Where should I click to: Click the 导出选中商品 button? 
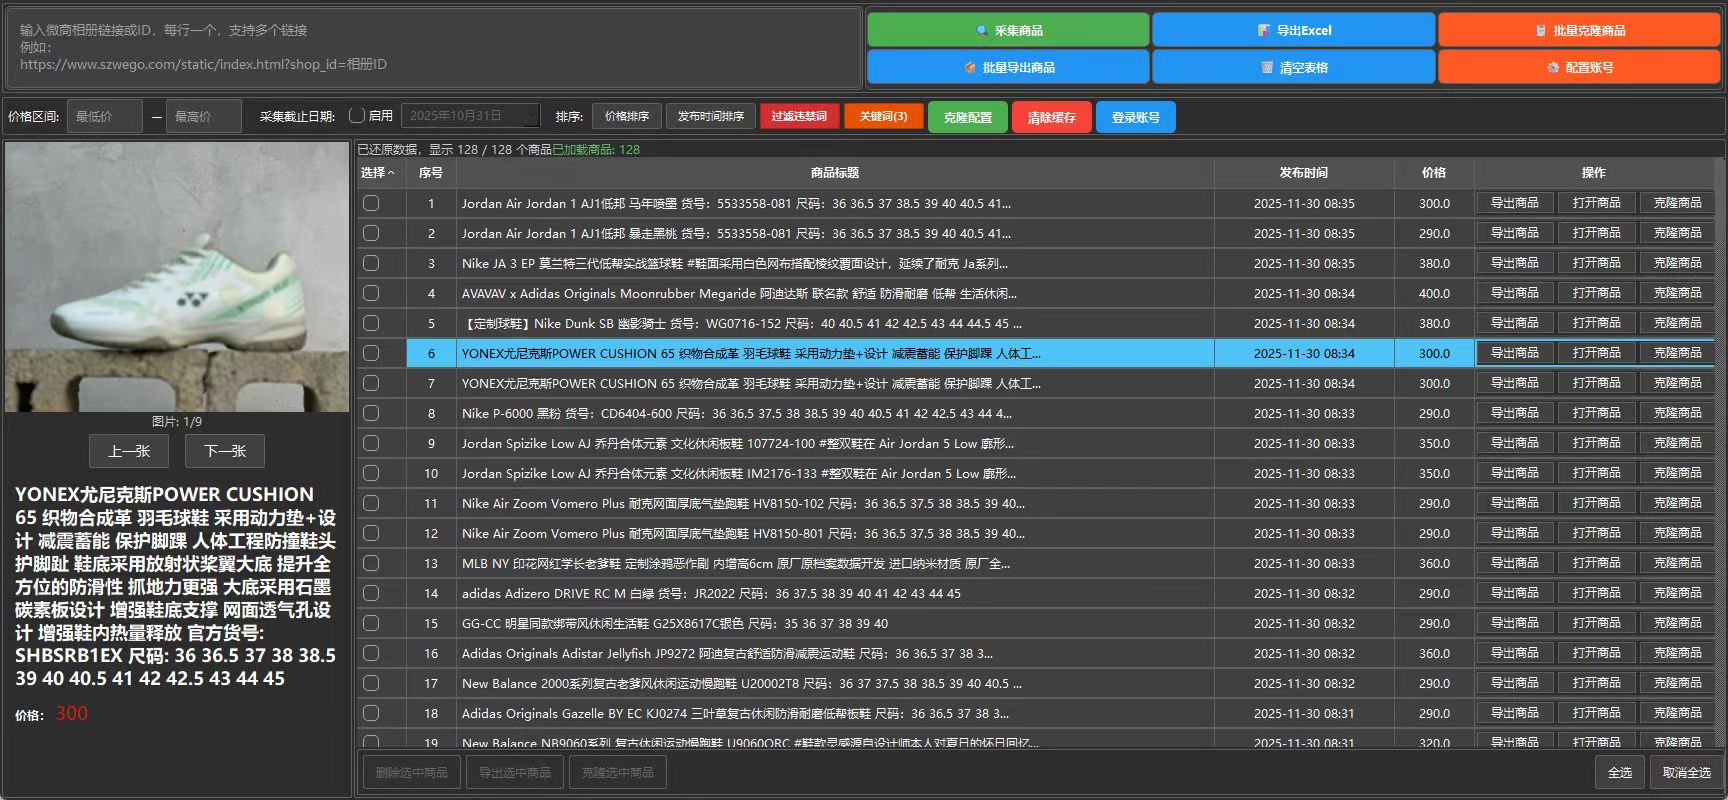[x=515, y=773]
